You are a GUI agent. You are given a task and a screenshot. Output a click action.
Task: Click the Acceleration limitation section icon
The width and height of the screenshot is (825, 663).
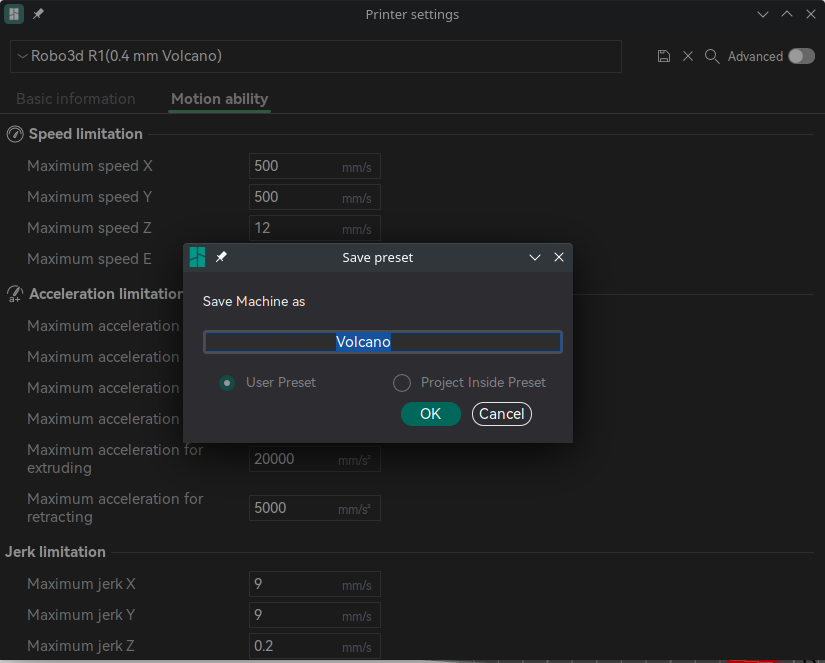(x=14, y=293)
